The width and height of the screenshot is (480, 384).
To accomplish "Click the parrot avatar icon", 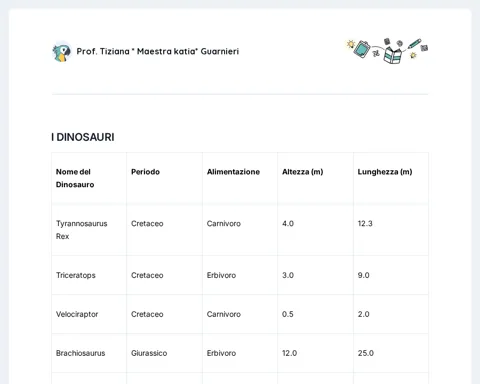I will (62, 52).
